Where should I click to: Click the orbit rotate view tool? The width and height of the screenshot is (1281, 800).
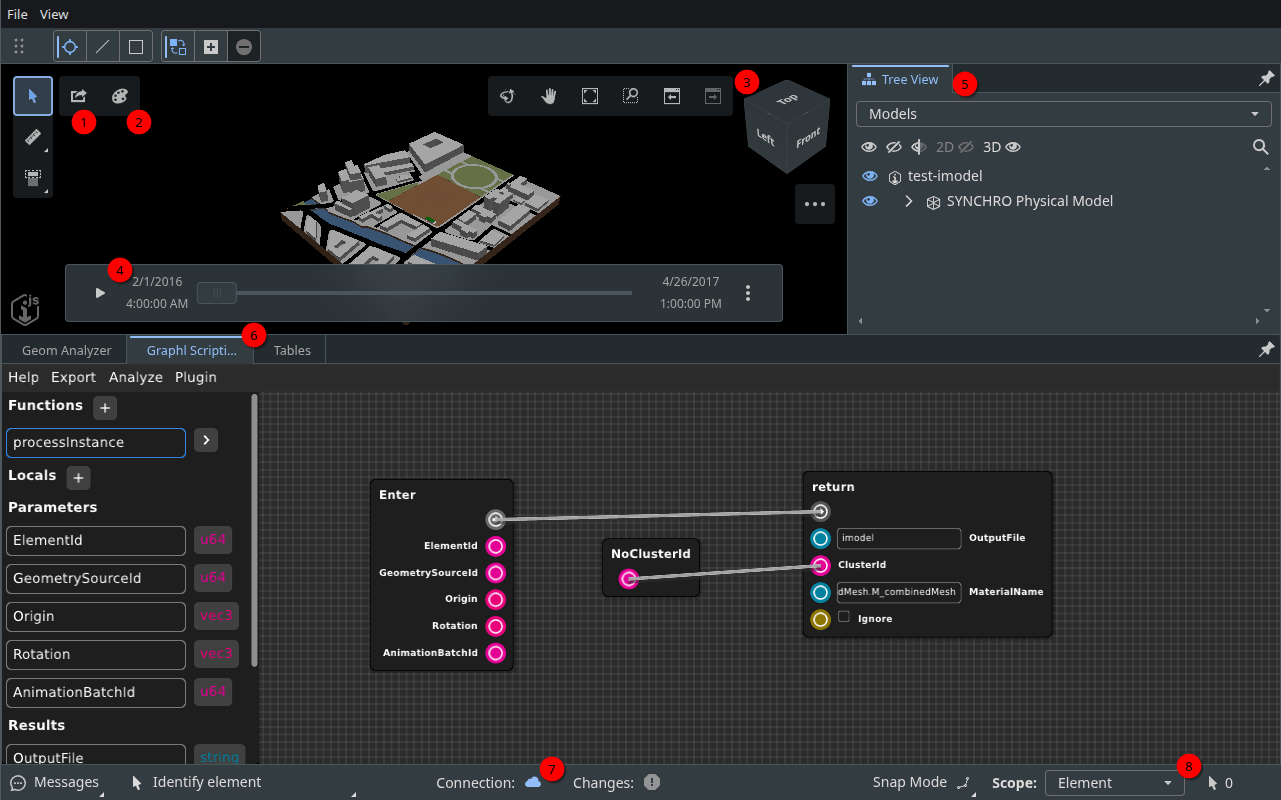pos(507,95)
